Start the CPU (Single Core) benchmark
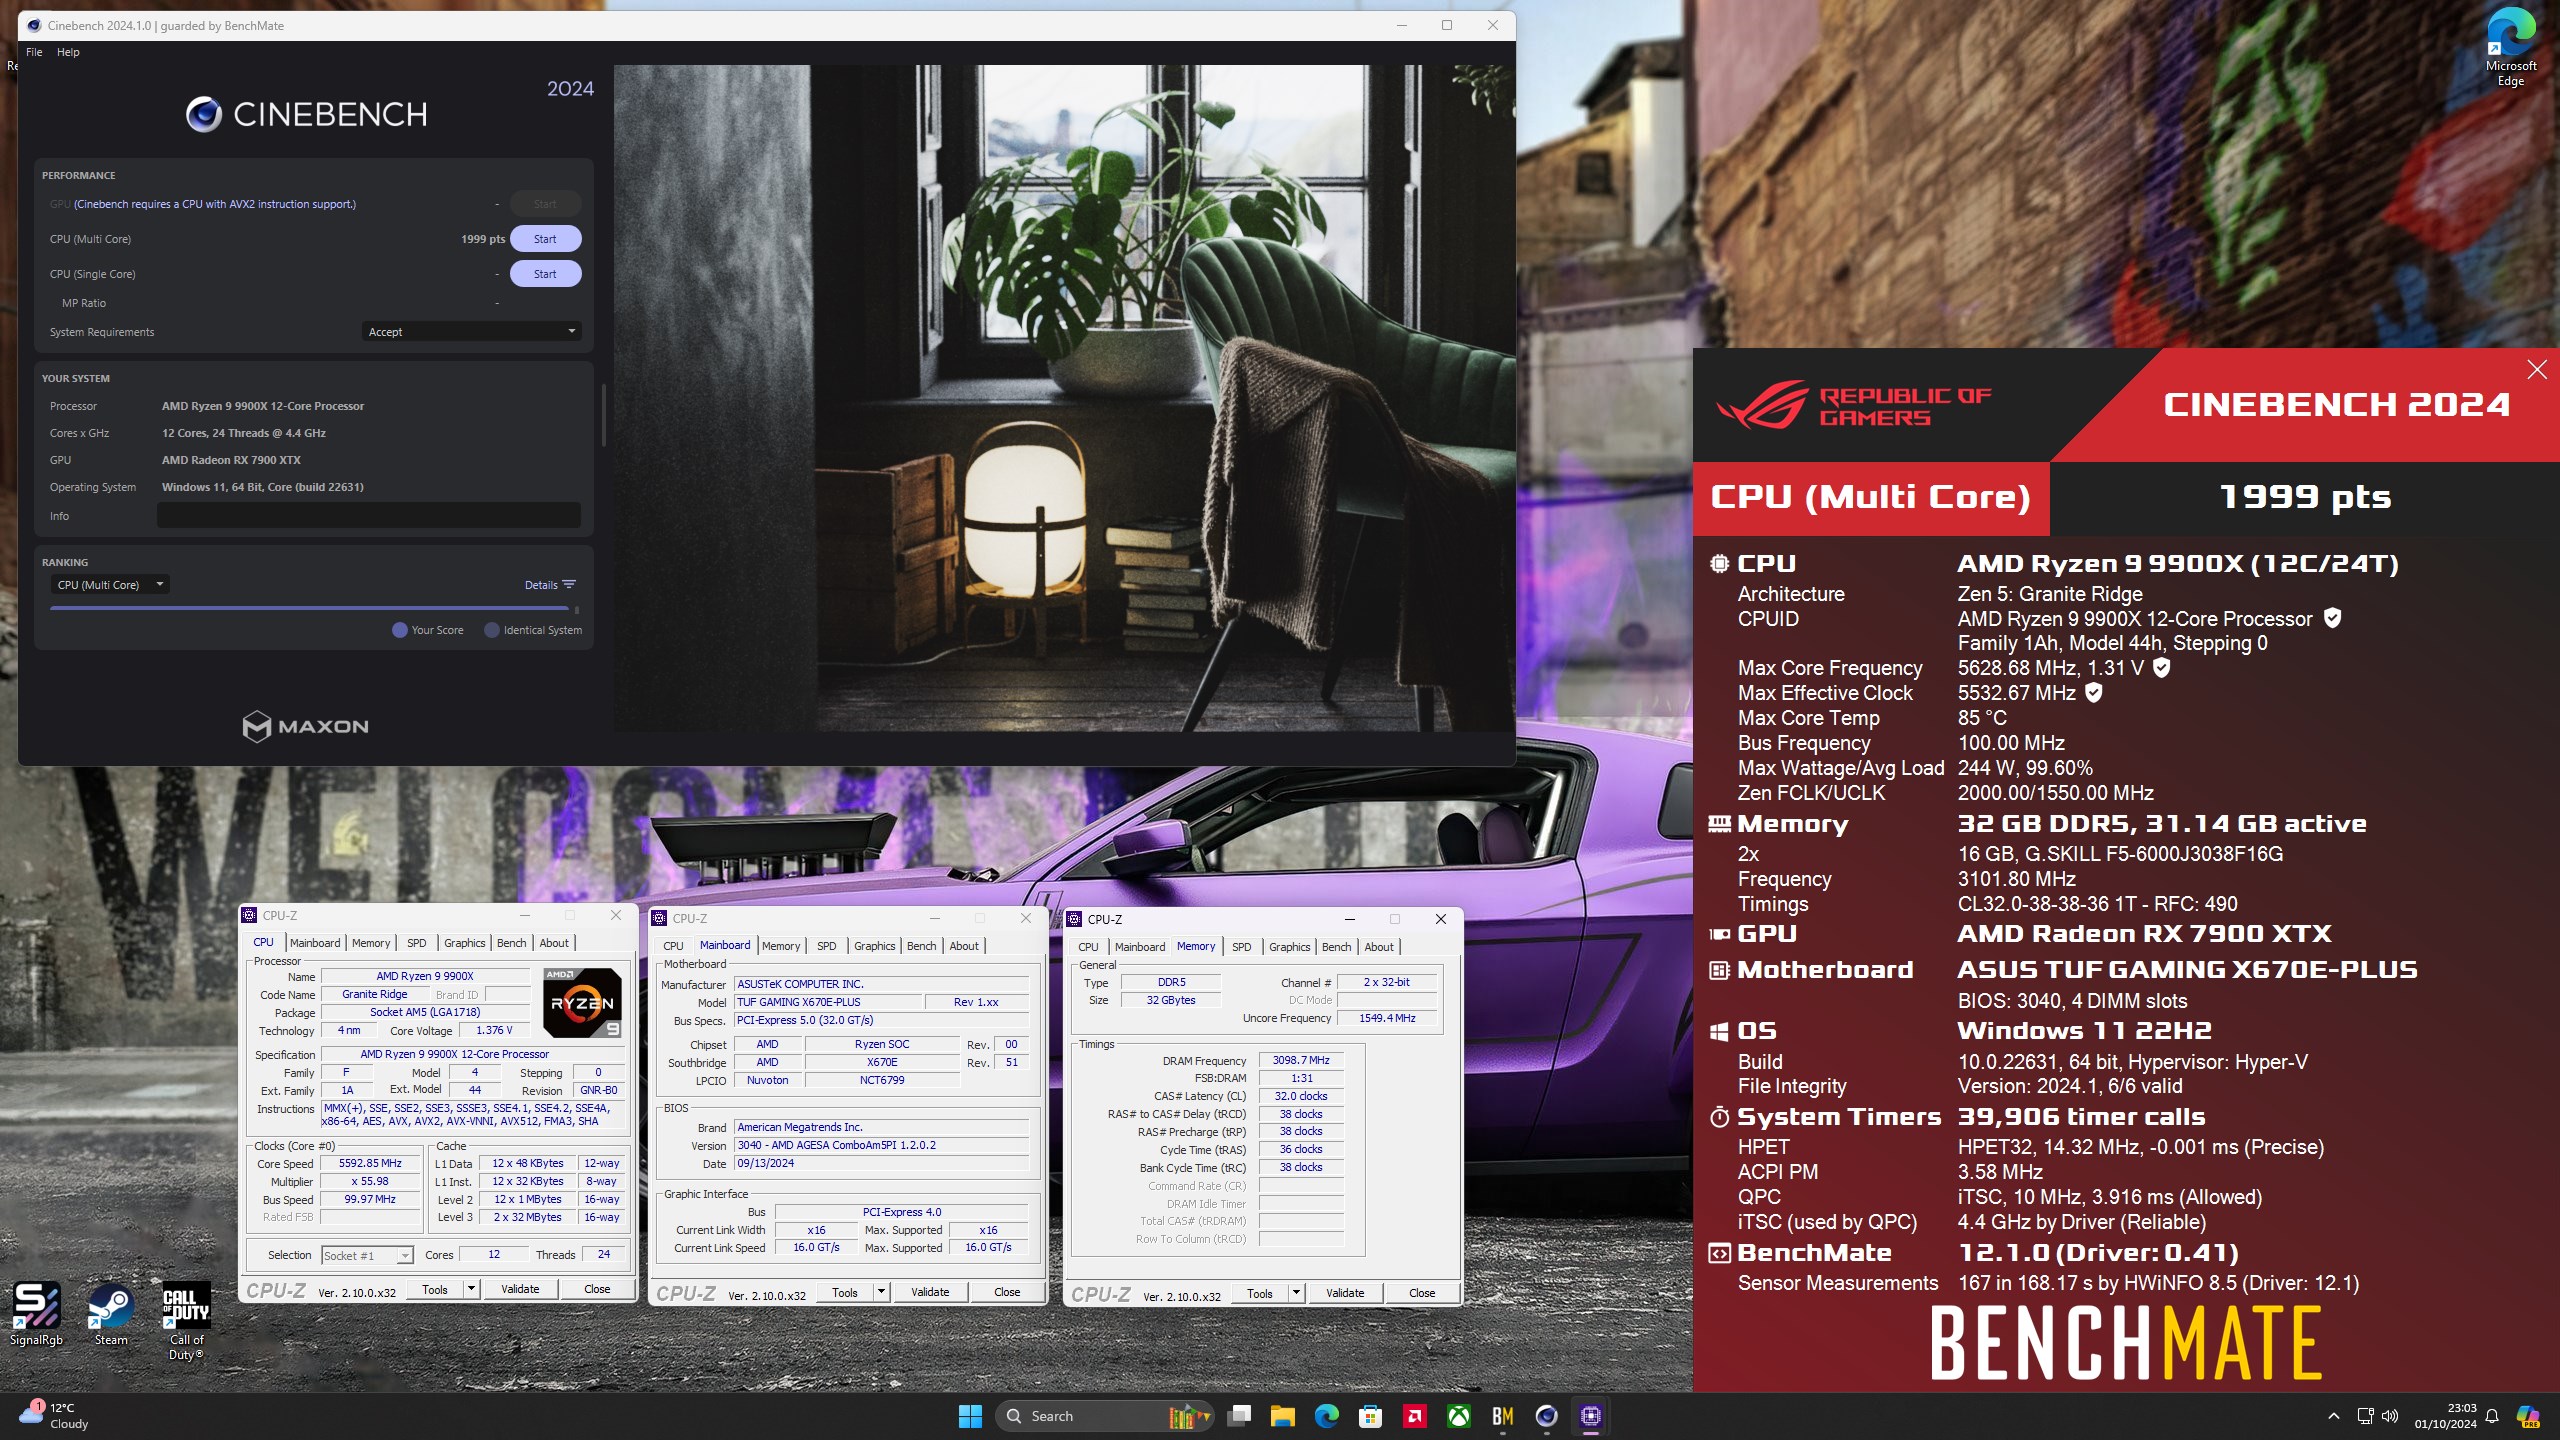 (545, 274)
